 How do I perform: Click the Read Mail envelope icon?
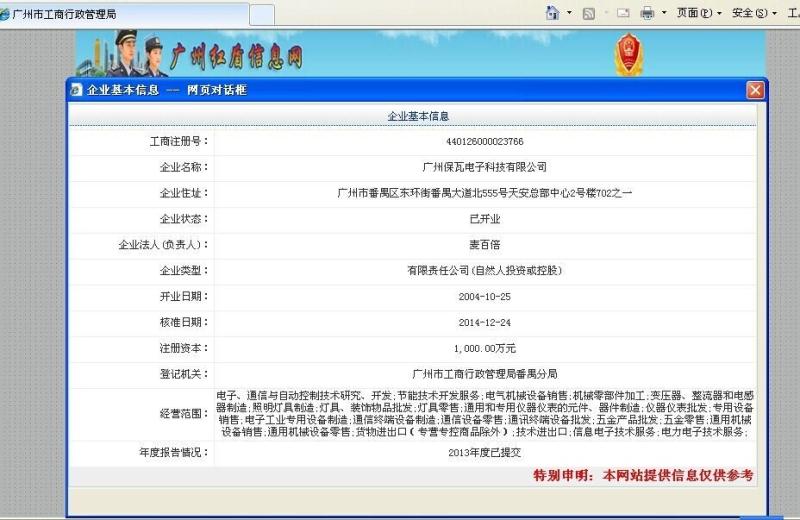[623, 13]
